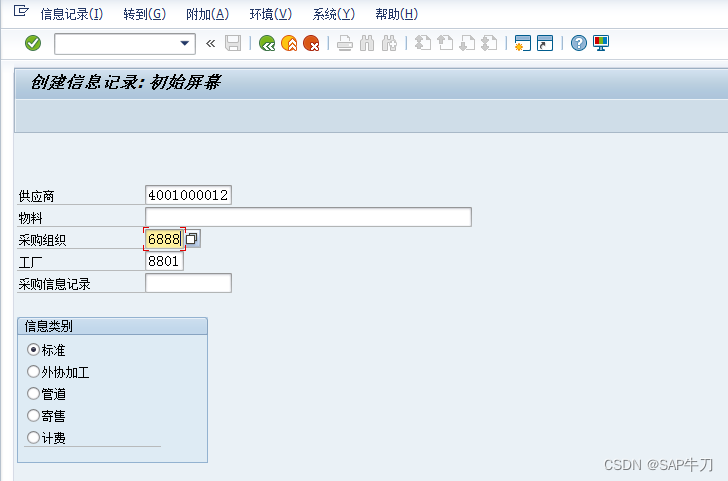728x481 pixels.
Task: Open the command field dropdown arrow
Action: coord(185,43)
